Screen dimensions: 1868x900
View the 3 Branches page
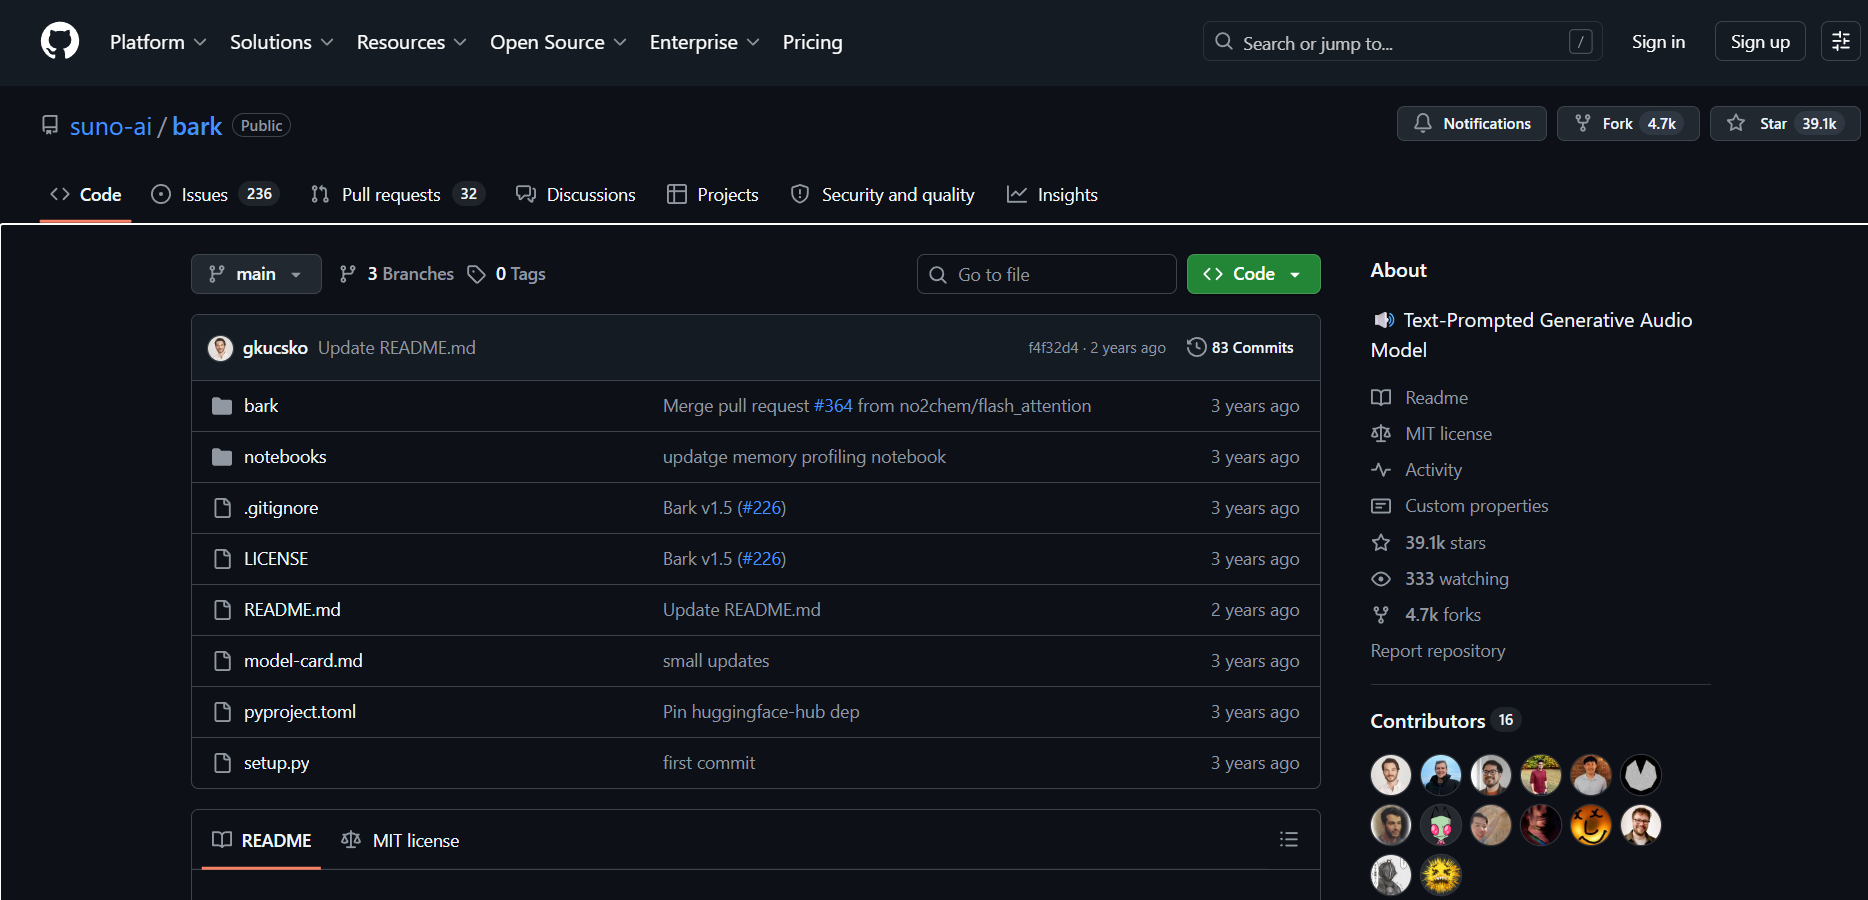pos(397,274)
